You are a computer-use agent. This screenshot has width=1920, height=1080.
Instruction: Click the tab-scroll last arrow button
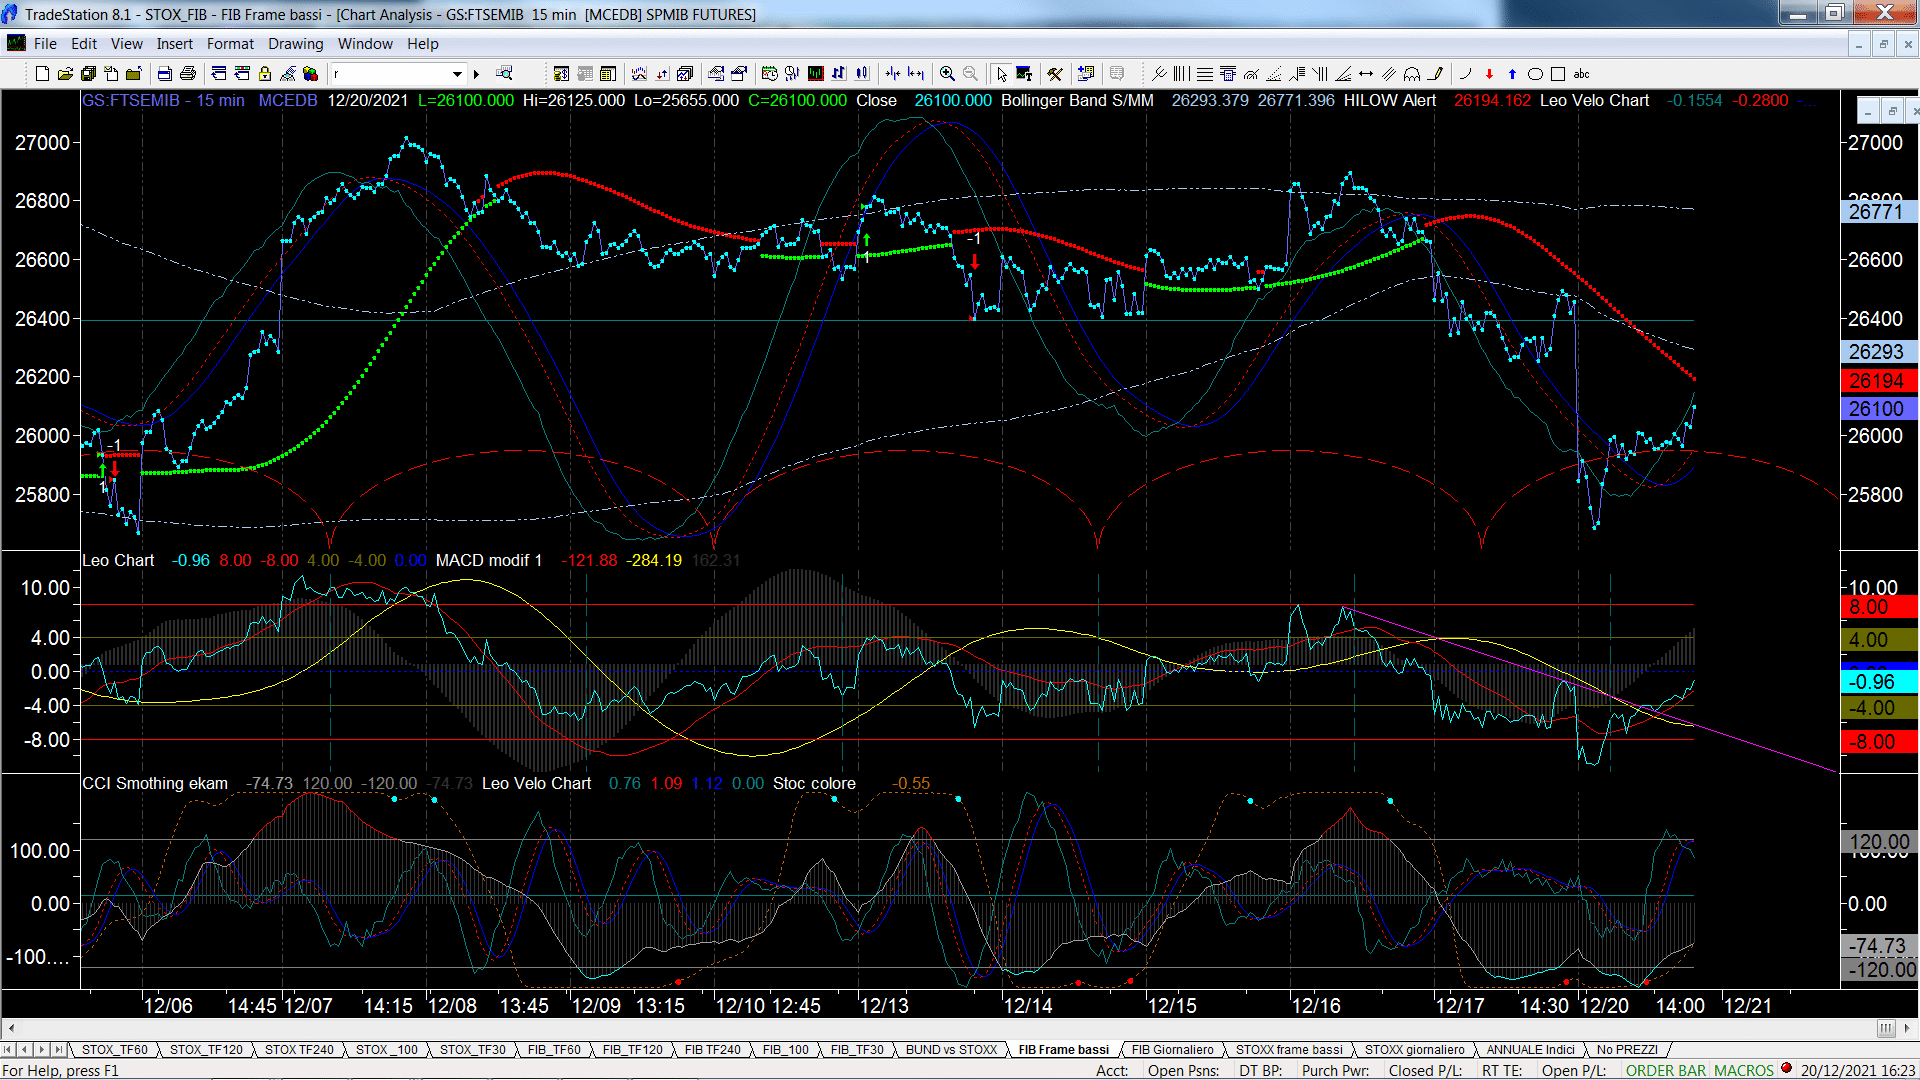click(58, 1050)
